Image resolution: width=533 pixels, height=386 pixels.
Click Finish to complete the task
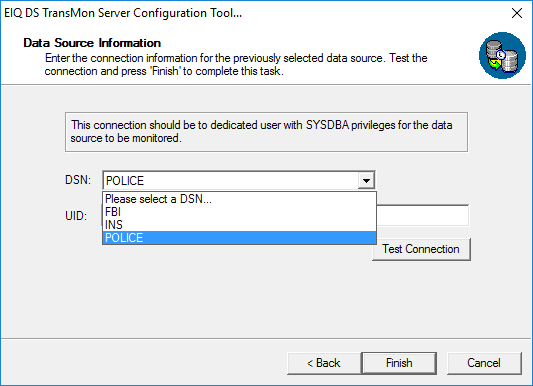(399, 363)
